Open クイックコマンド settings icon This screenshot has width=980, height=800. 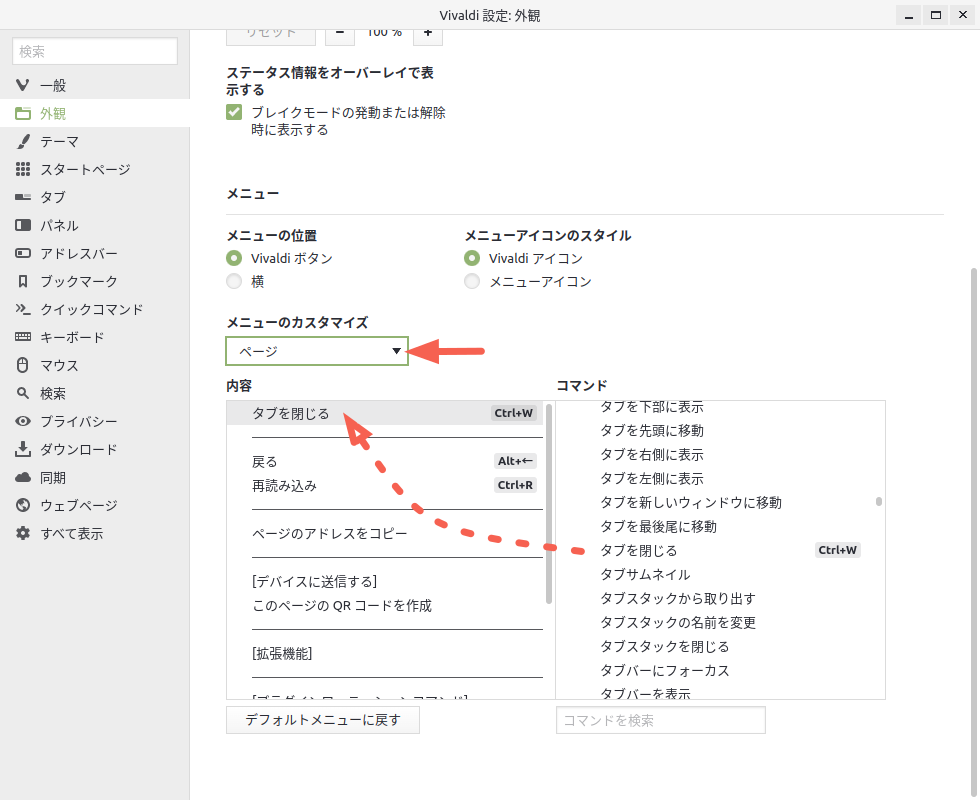pyautogui.click(x=22, y=309)
